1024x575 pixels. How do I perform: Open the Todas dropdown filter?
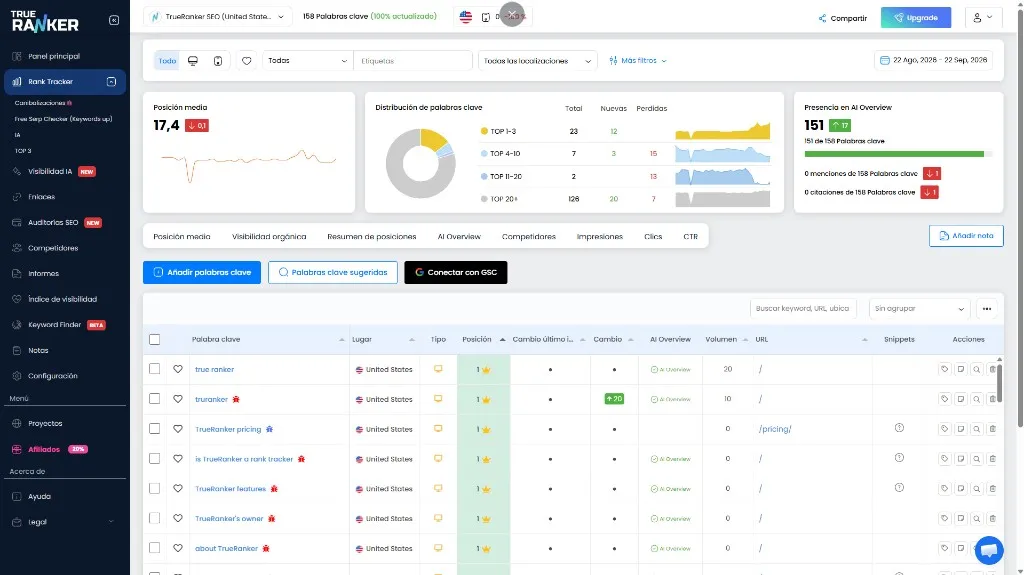click(x=308, y=61)
